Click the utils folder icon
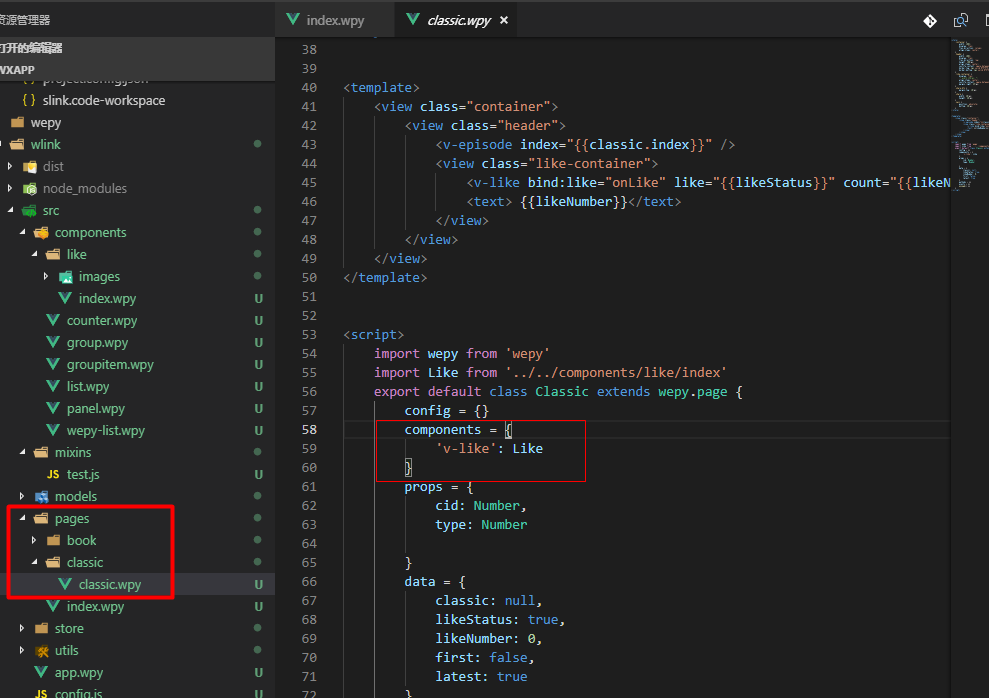 [42, 651]
